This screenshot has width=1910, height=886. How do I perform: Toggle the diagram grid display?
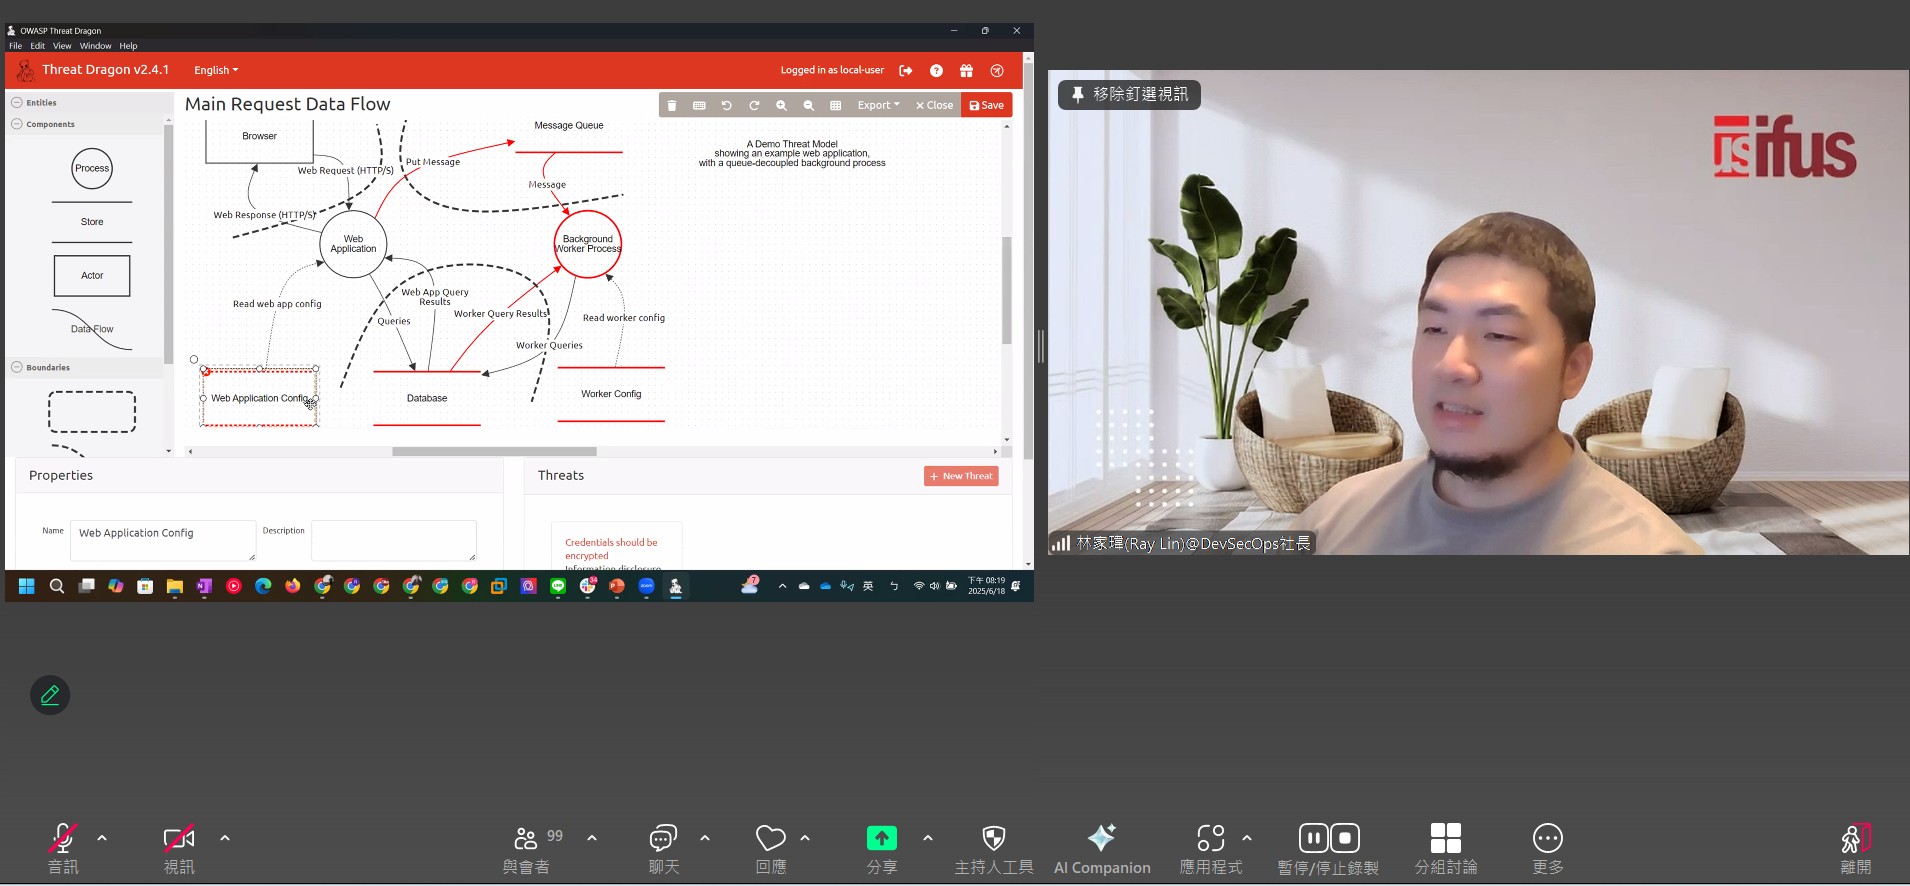(835, 105)
